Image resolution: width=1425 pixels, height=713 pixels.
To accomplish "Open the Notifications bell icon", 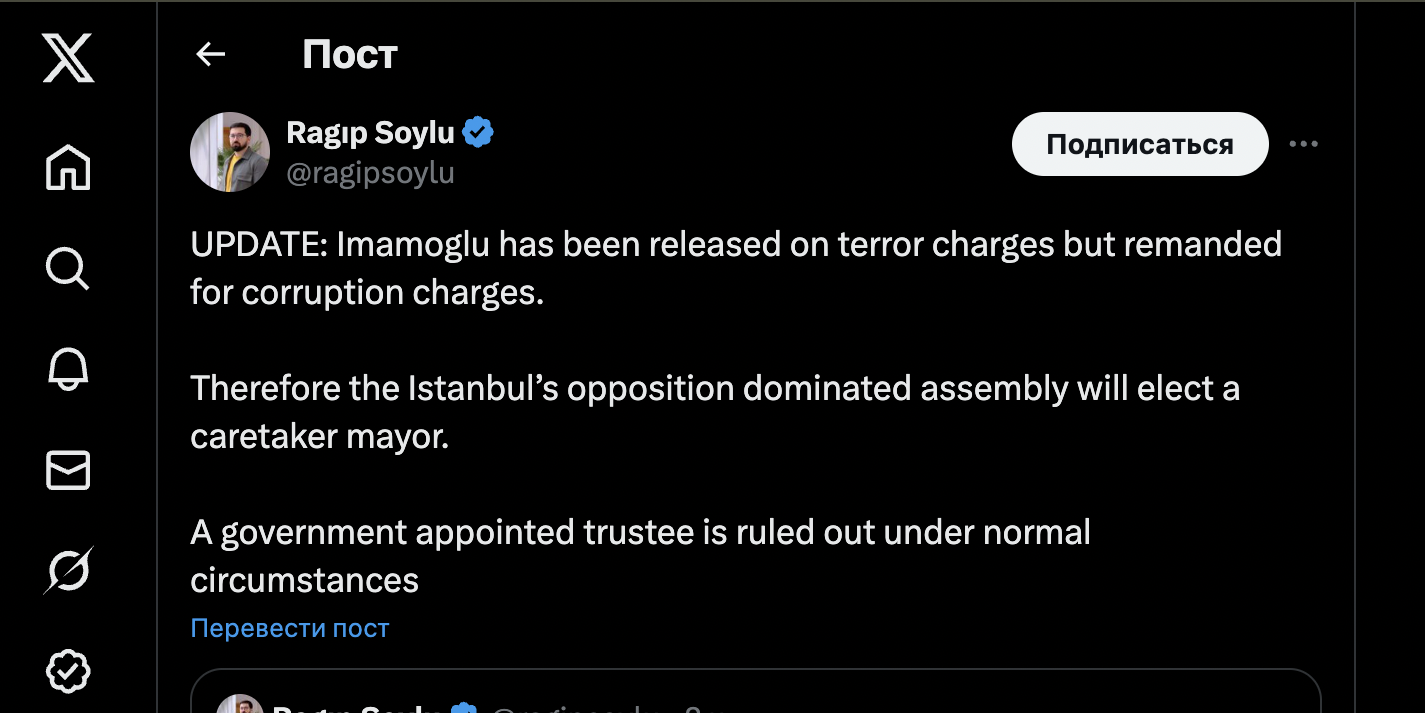I will coord(68,369).
